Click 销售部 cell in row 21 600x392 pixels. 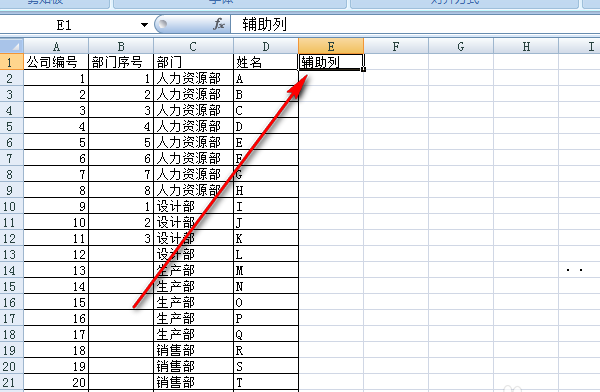[193, 382]
